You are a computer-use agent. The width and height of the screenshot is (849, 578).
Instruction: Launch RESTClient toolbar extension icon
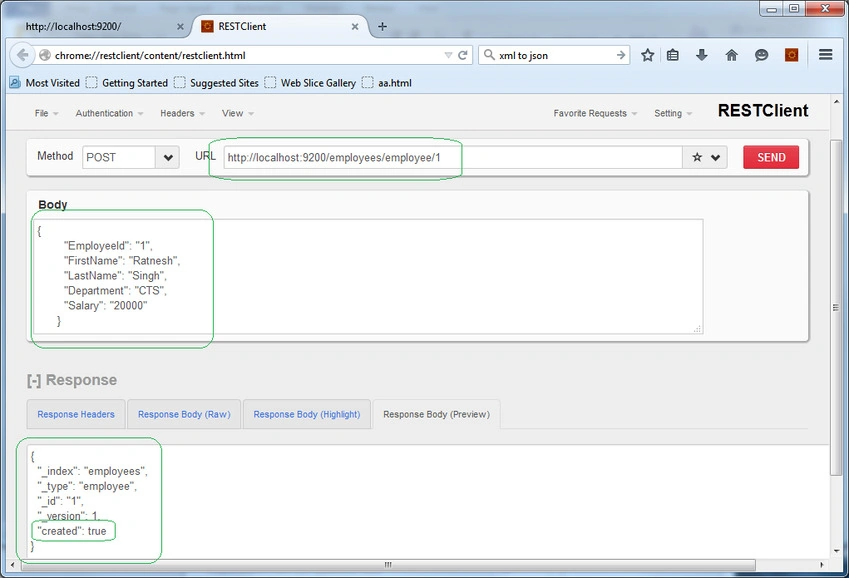click(x=791, y=55)
